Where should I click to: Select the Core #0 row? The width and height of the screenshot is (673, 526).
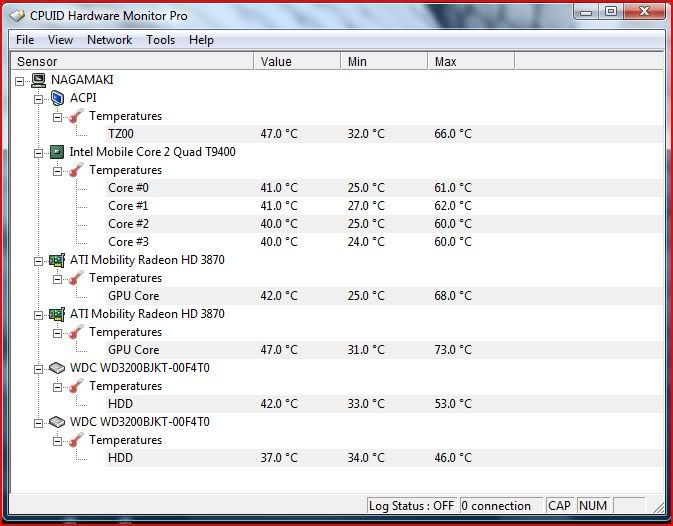tap(384, 188)
